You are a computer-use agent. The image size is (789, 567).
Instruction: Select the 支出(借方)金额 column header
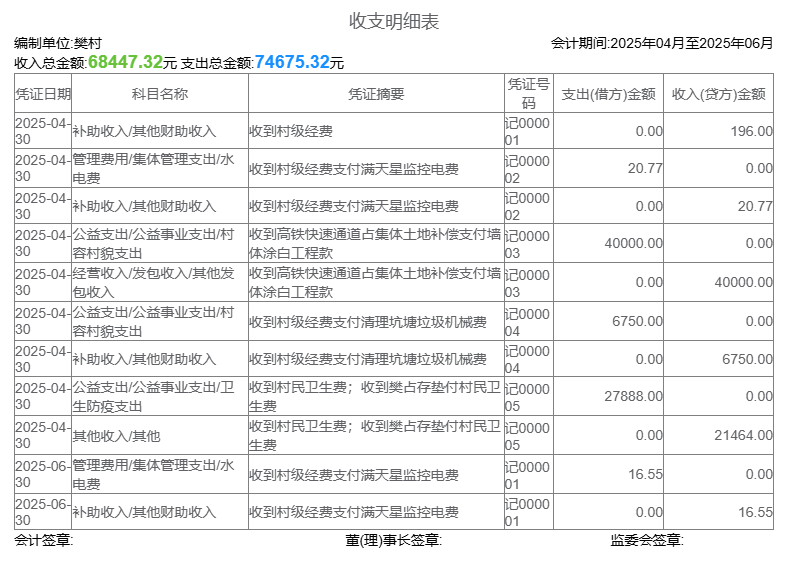pos(608,94)
